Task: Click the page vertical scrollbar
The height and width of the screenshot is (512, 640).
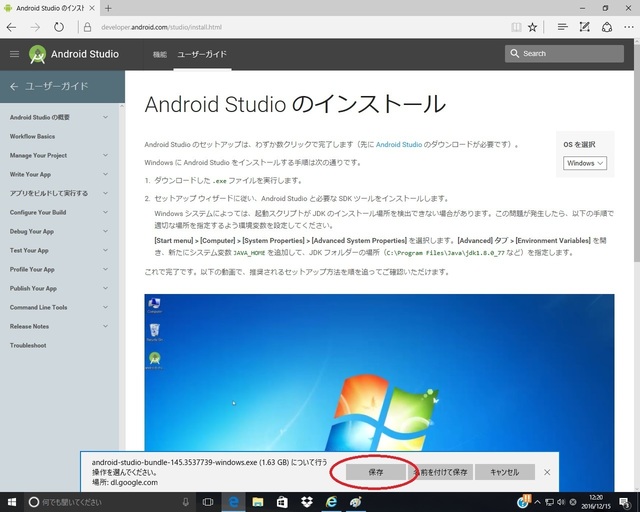Action: [637, 151]
